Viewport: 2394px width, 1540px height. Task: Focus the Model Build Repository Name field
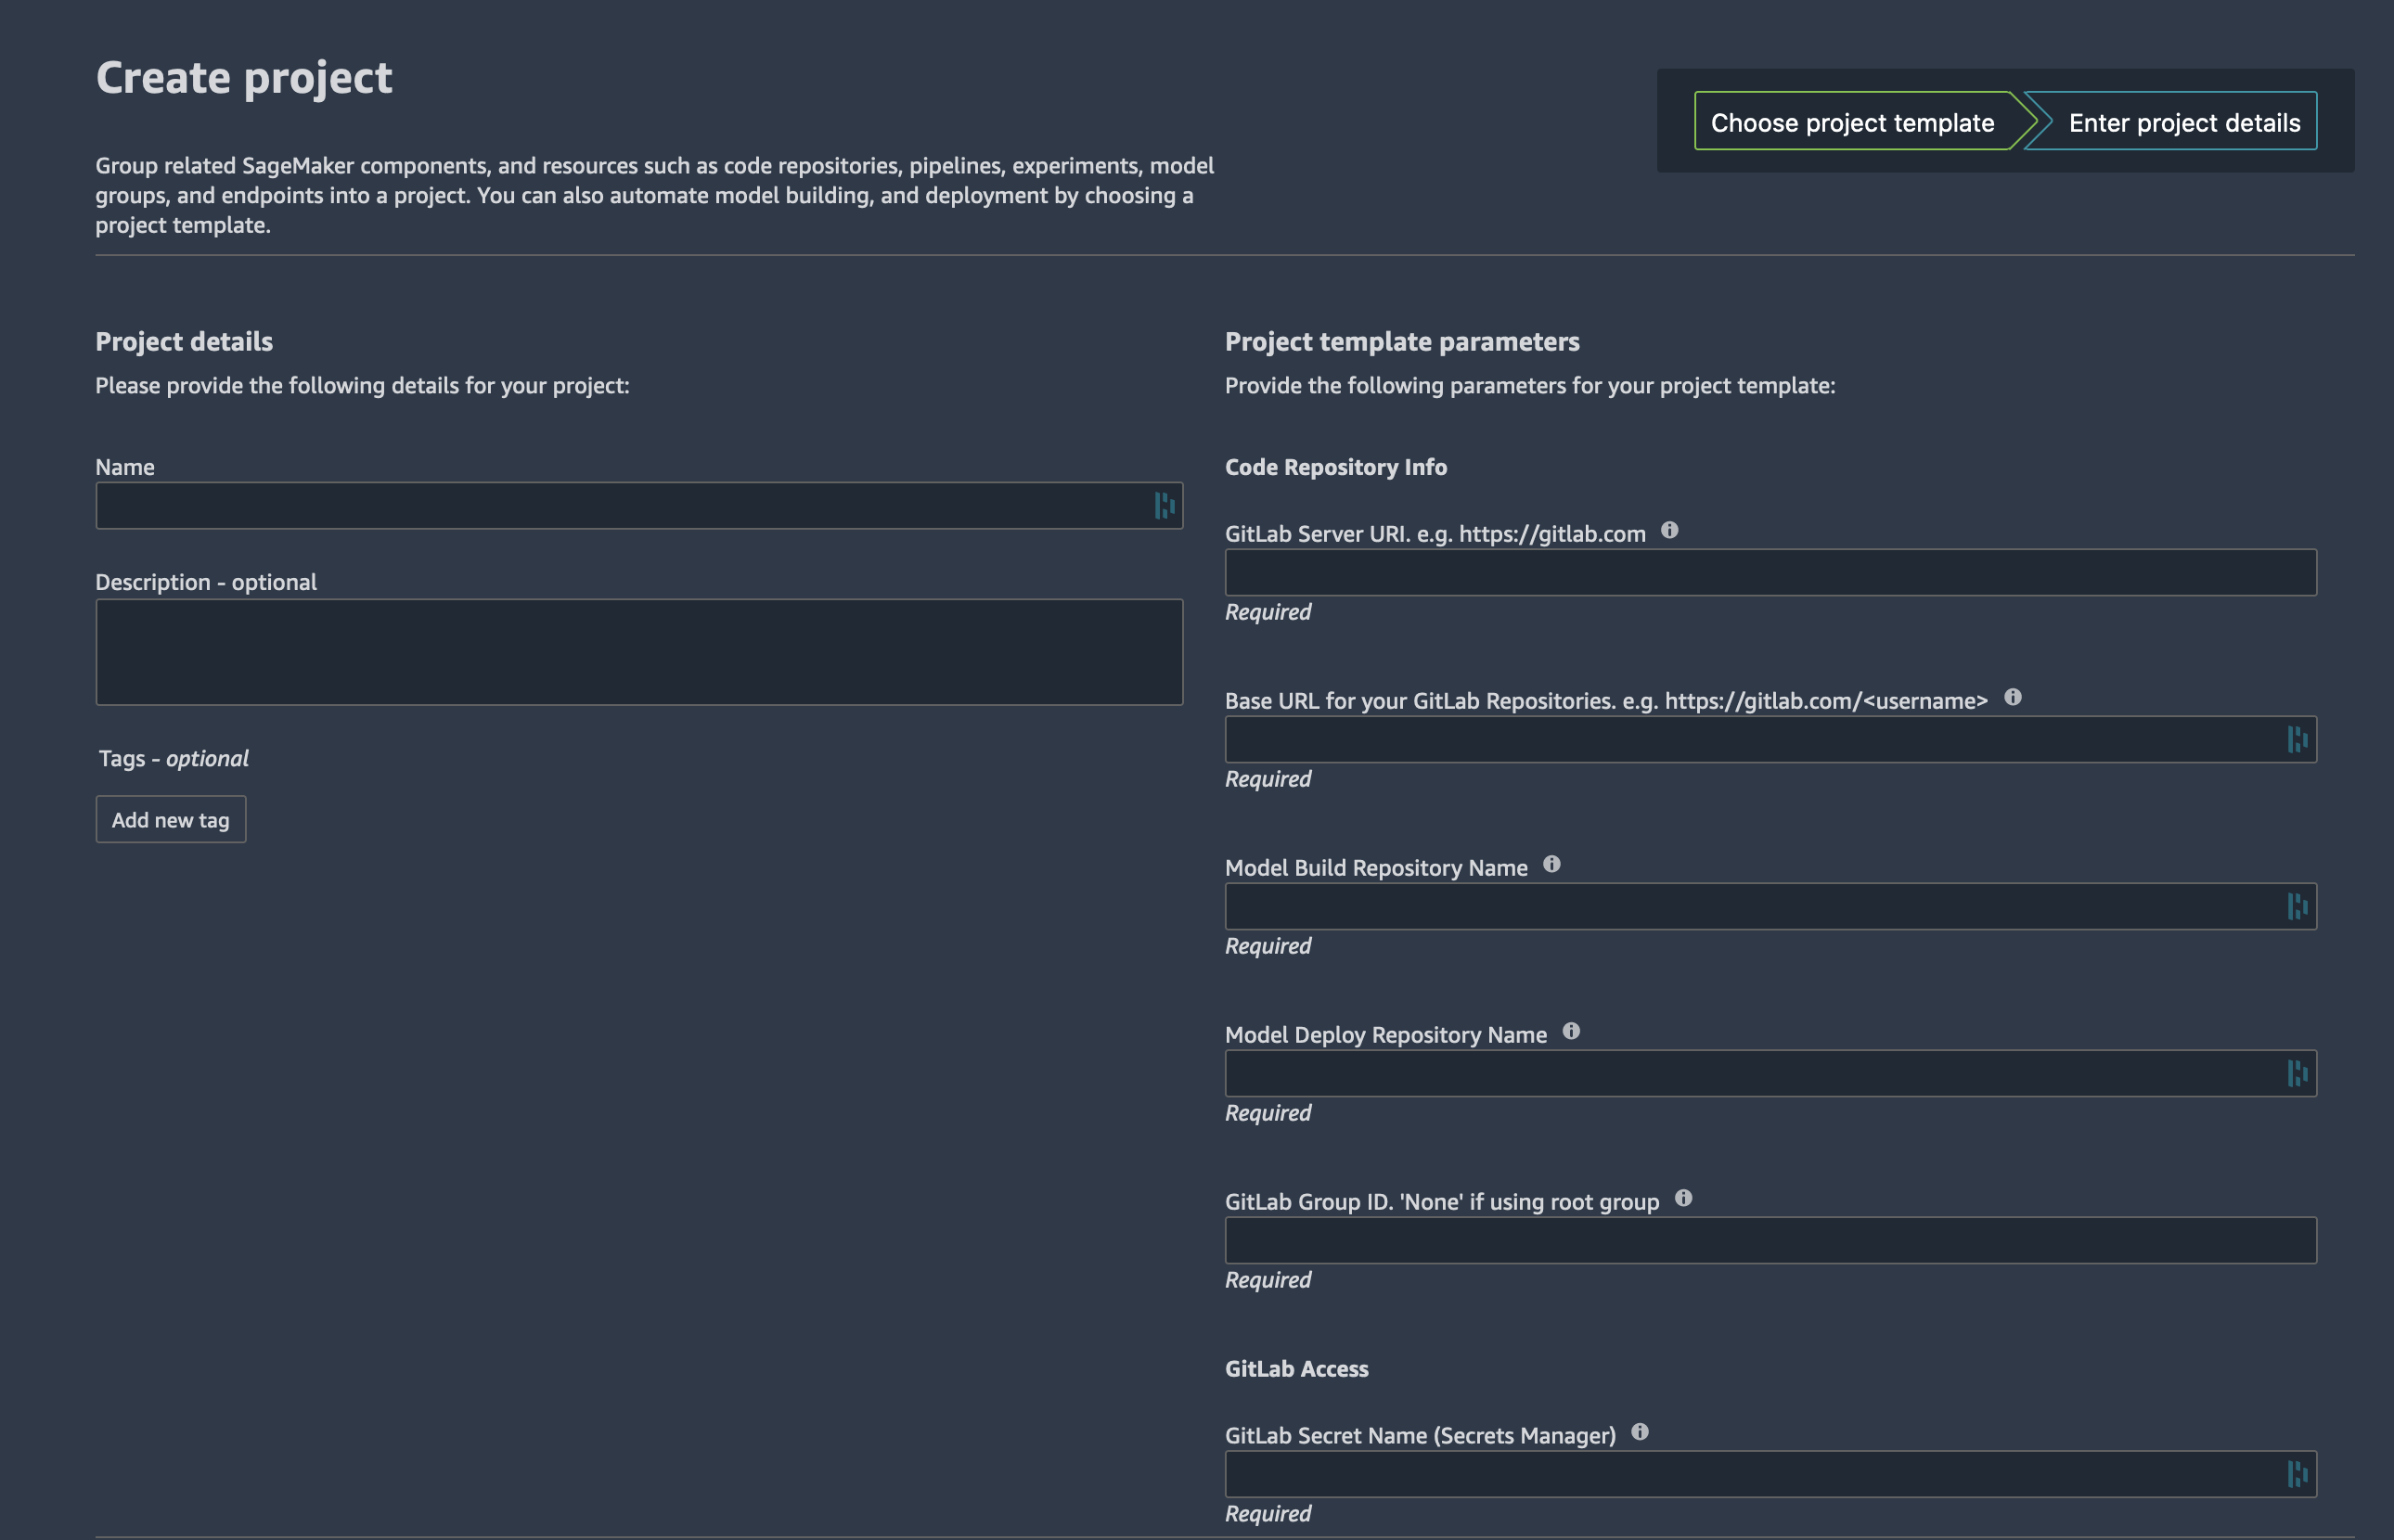click(1771, 907)
